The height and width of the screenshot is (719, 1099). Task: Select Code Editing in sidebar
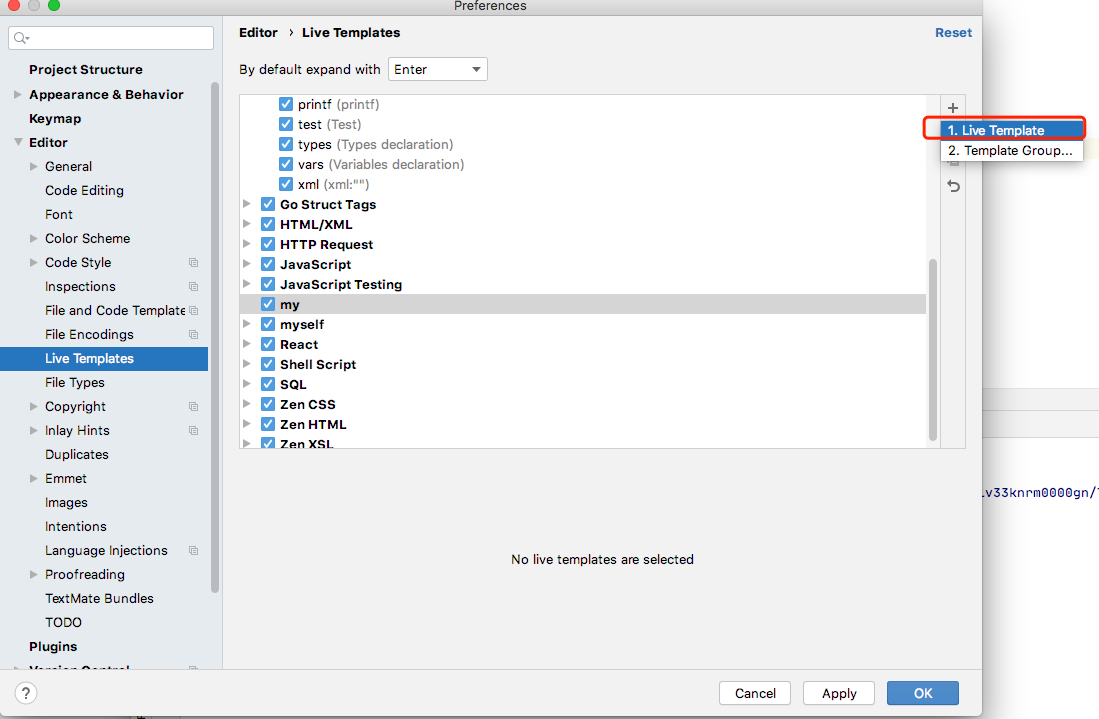tap(84, 191)
